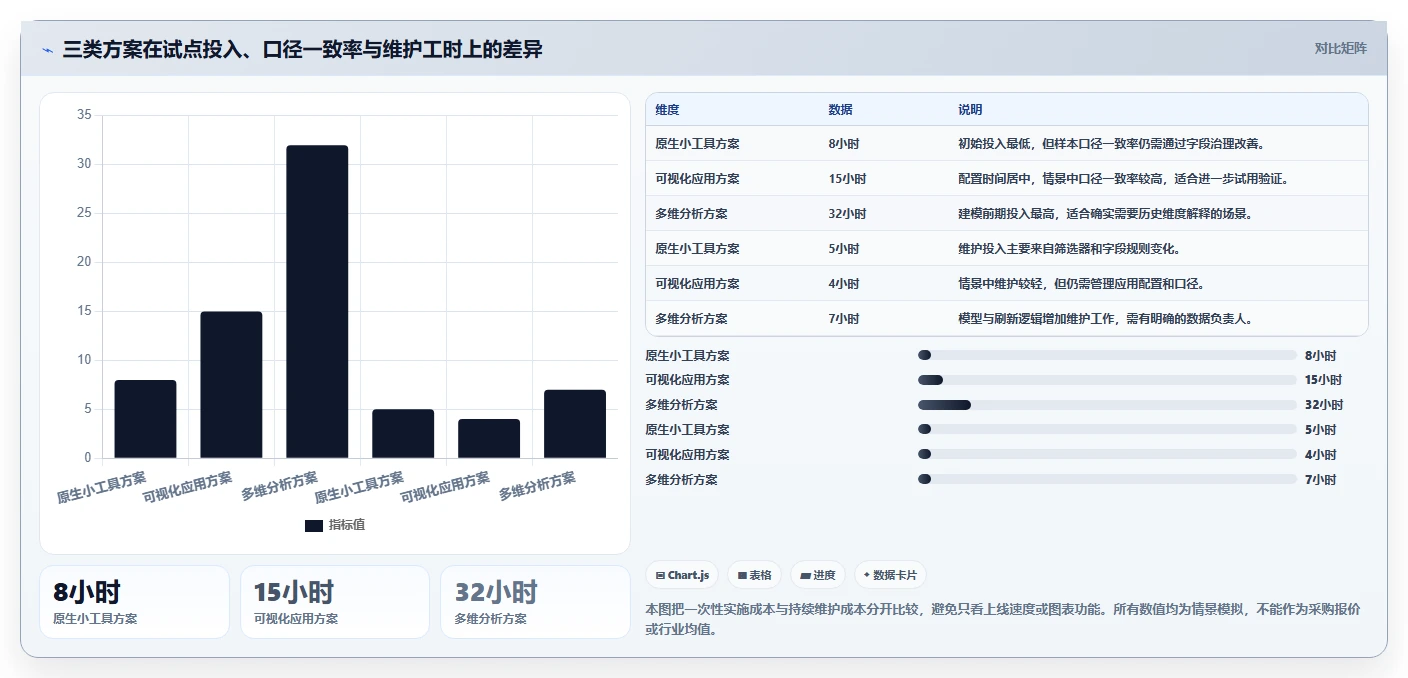Image resolution: width=1408 pixels, height=678 pixels.
Task: Click the 7小时 cell in the table
Action: 844,319
